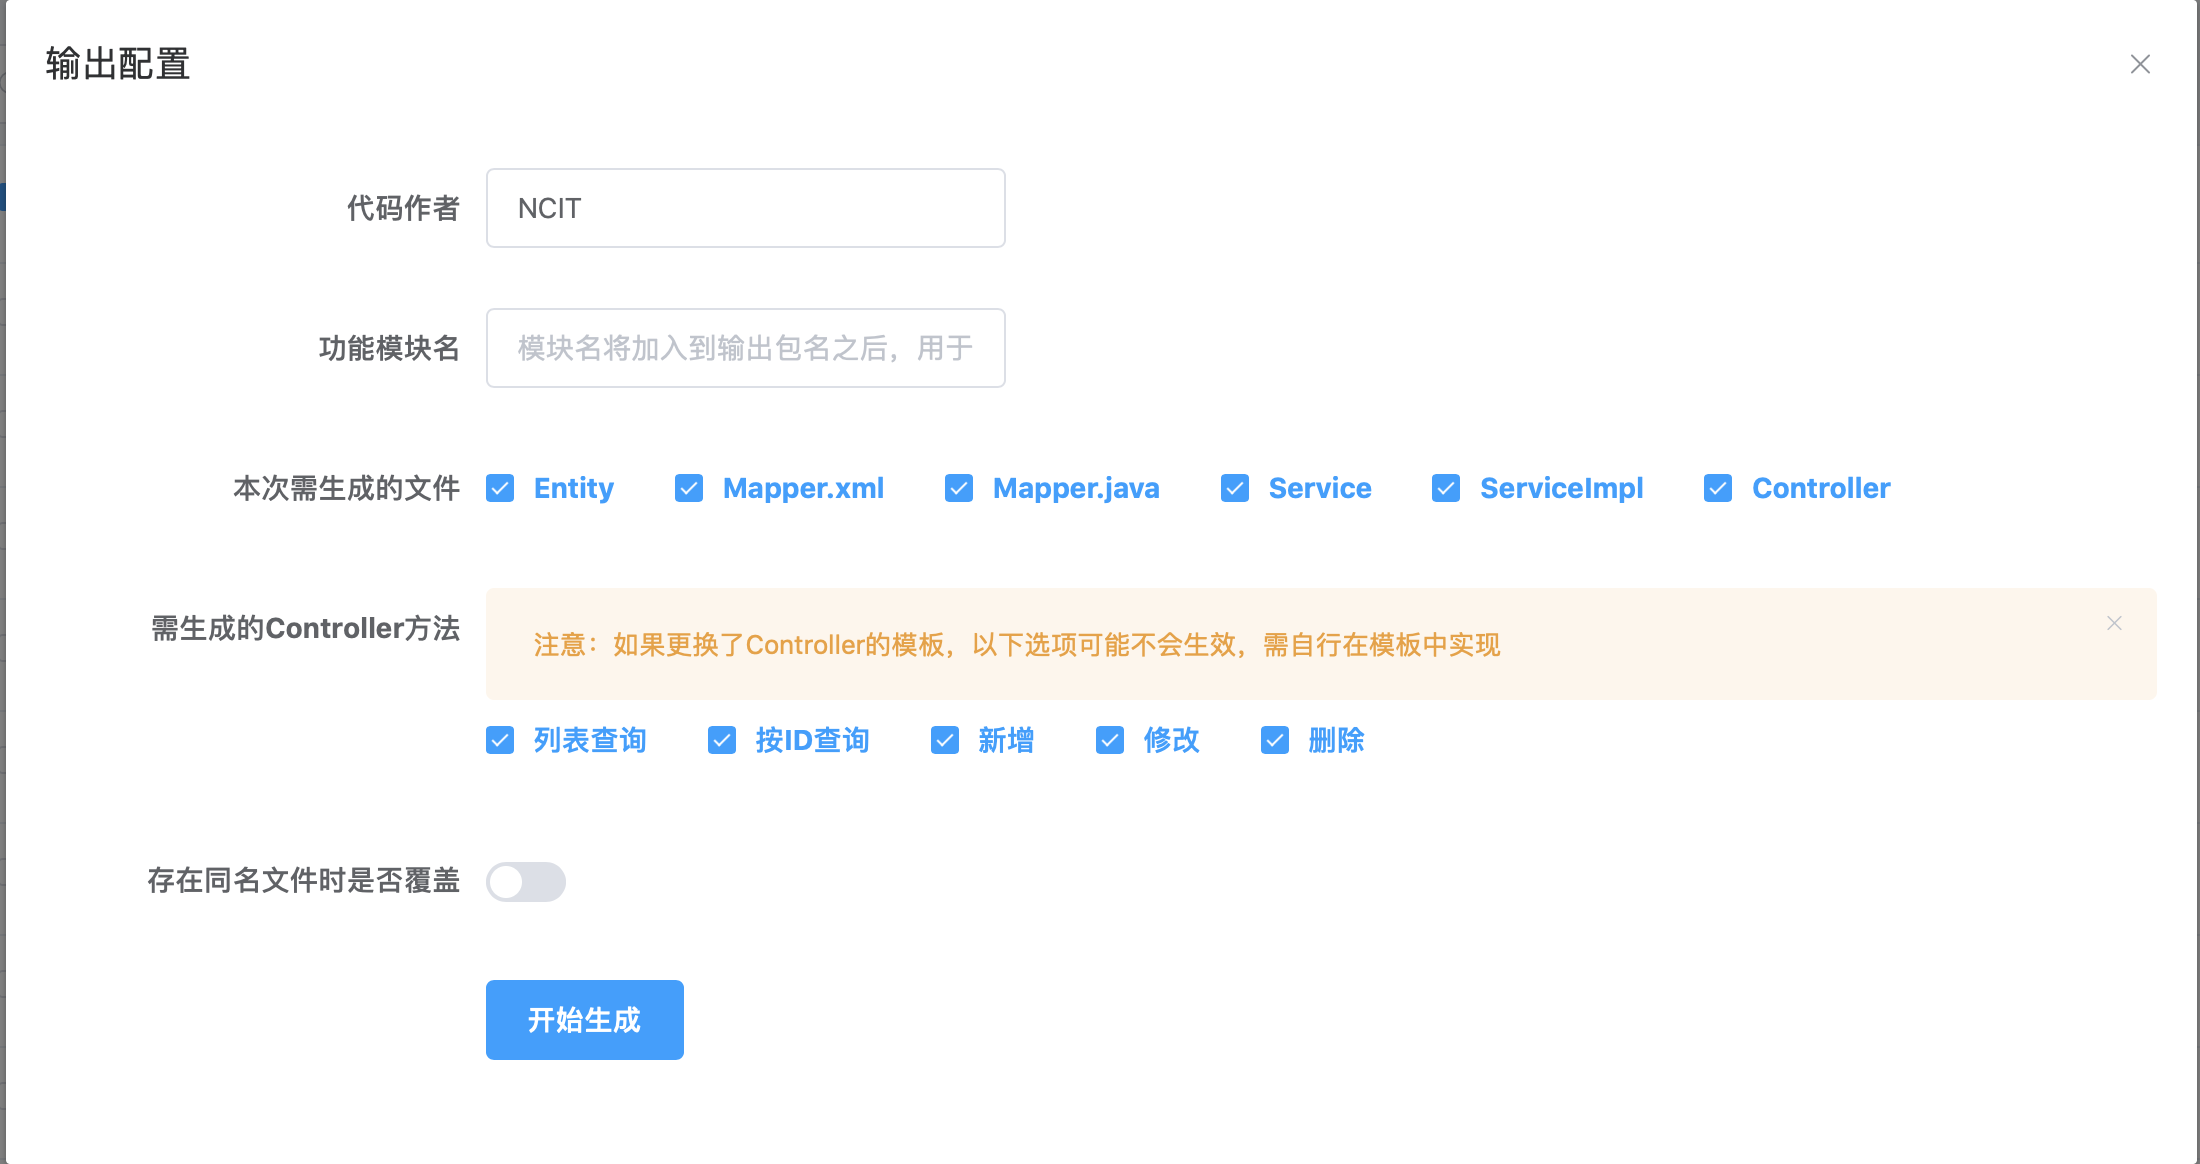This screenshot has height=1164, width=2200.
Task: Click the 开始生成 button
Action: [x=585, y=1020]
